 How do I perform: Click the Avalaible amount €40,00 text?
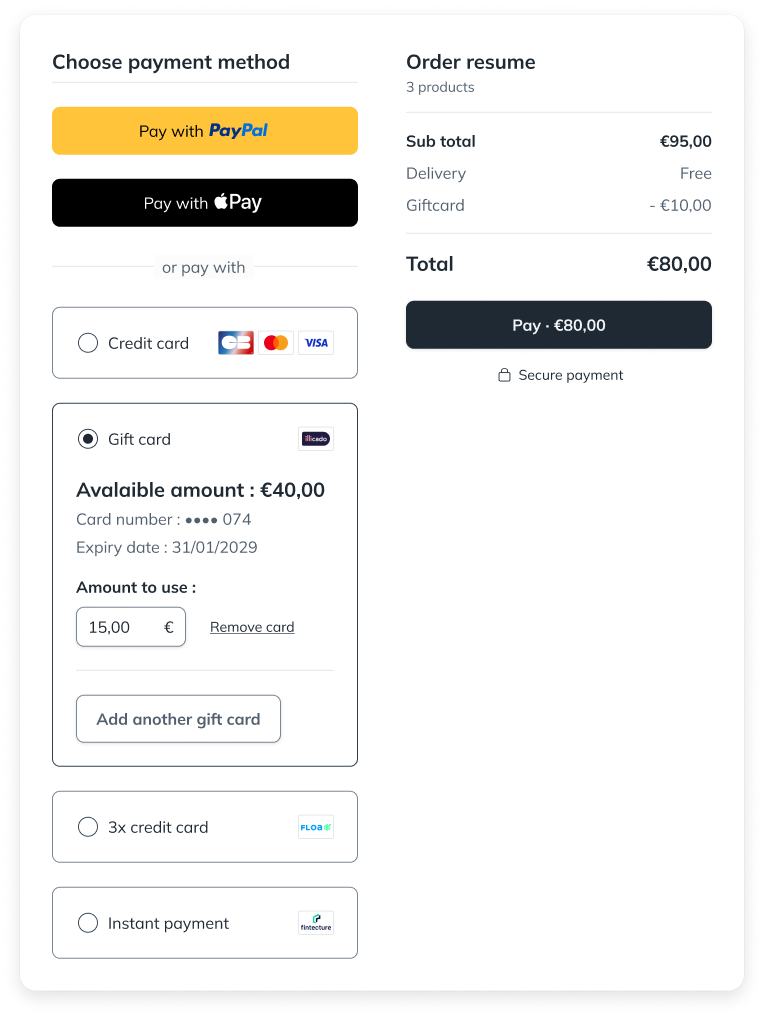tap(200, 490)
